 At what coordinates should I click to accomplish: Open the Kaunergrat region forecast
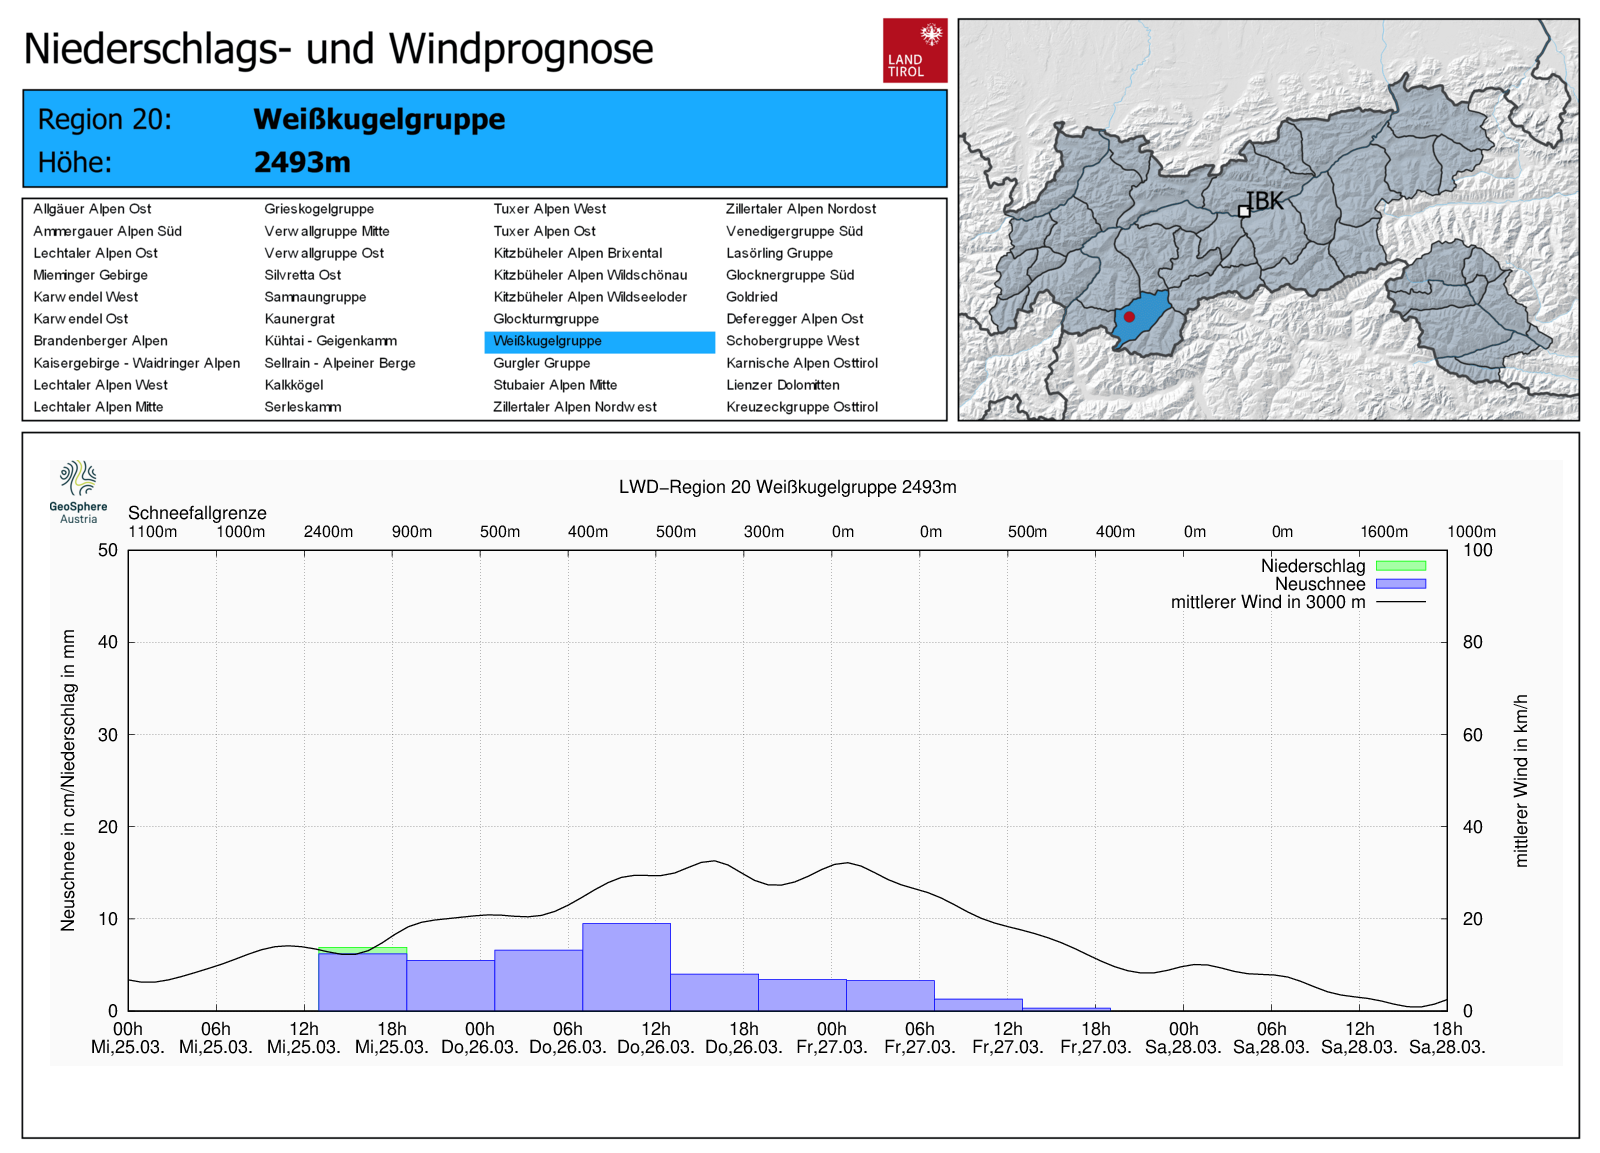point(299,319)
